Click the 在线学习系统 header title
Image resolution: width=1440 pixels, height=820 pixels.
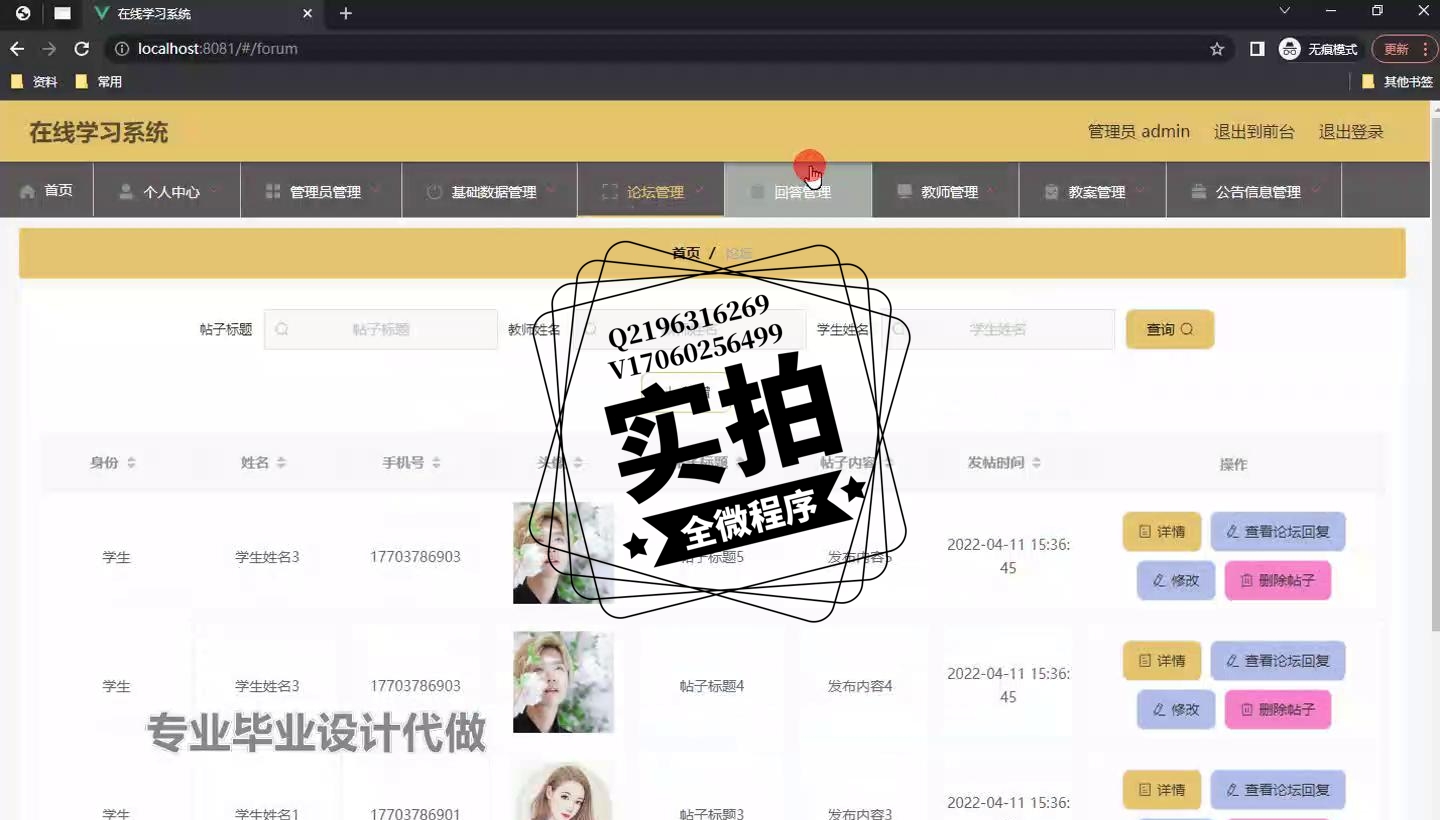tap(98, 132)
